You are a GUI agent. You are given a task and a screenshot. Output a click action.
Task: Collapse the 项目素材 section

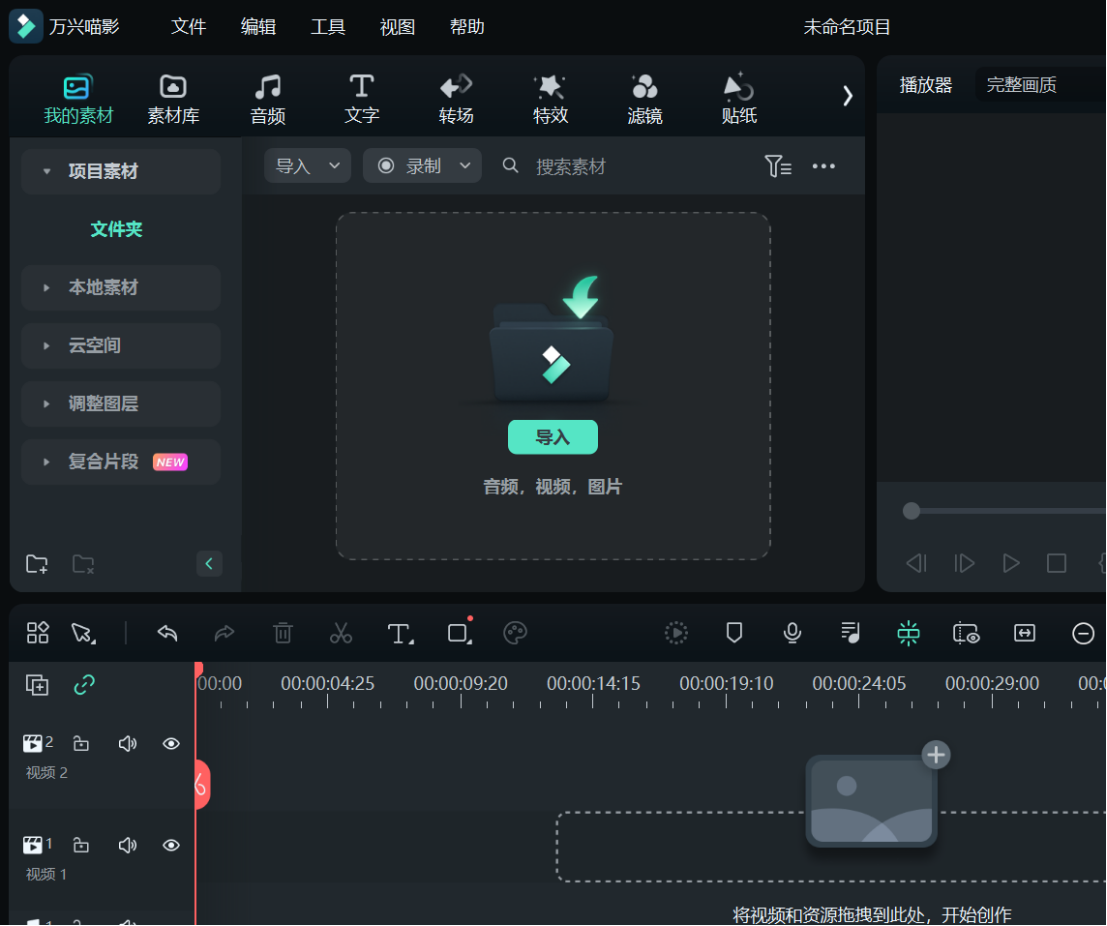click(x=44, y=171)
